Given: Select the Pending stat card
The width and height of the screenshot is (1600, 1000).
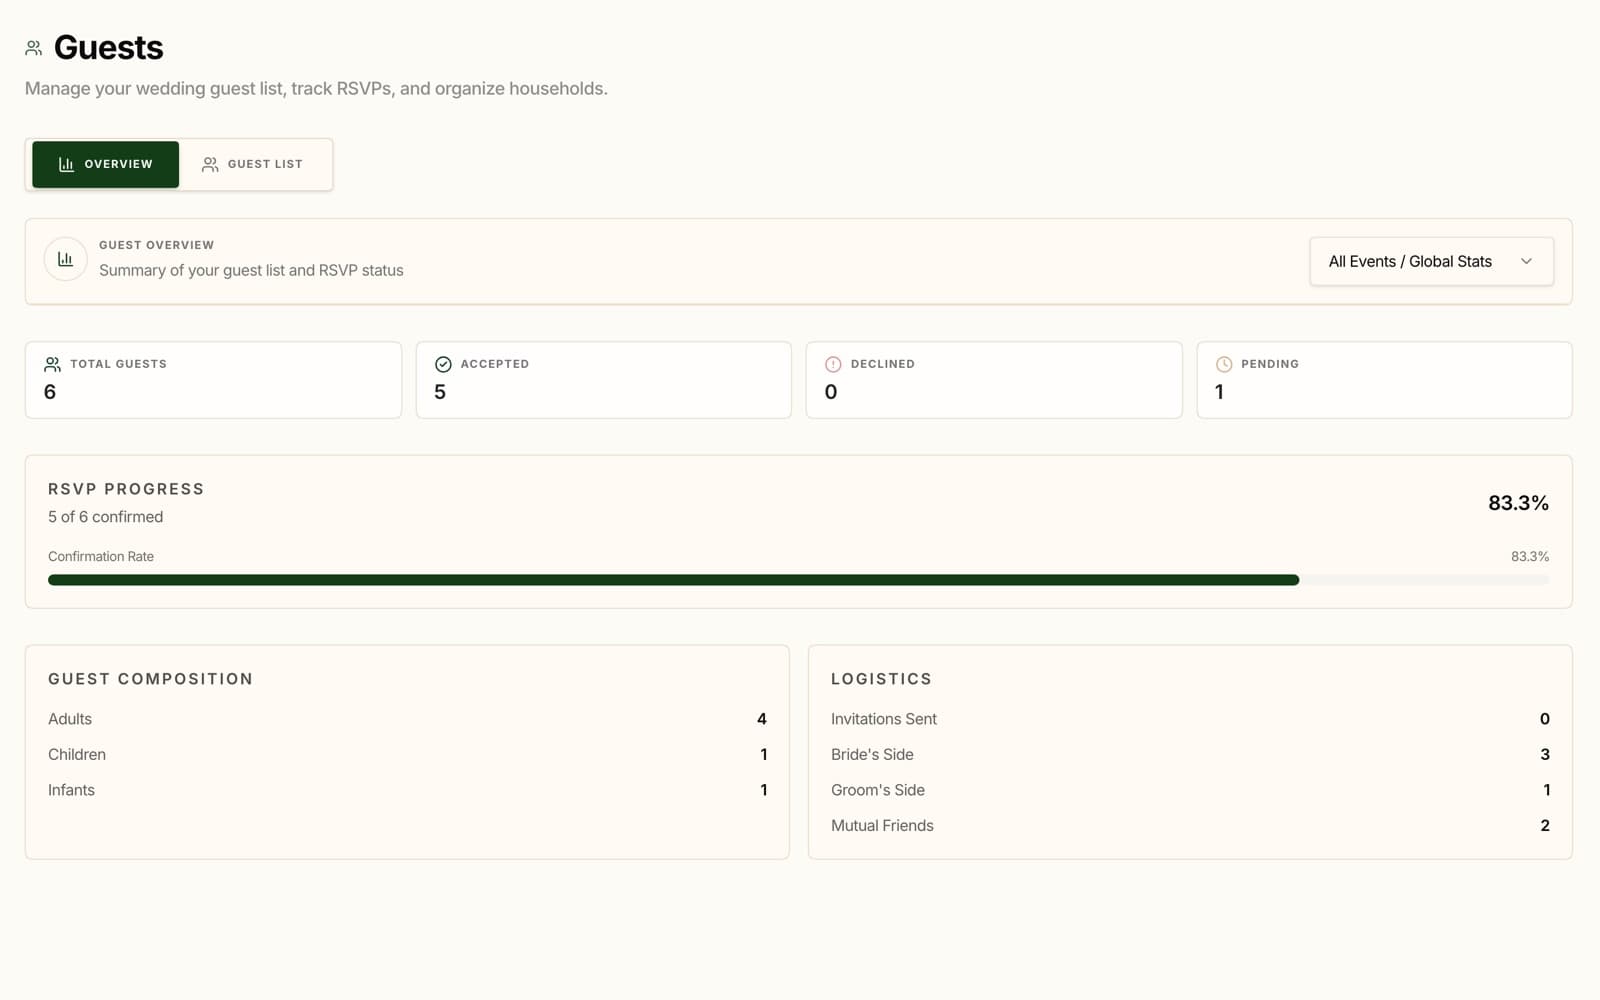Looking at the screenshot, I should tap(1384, 380).
